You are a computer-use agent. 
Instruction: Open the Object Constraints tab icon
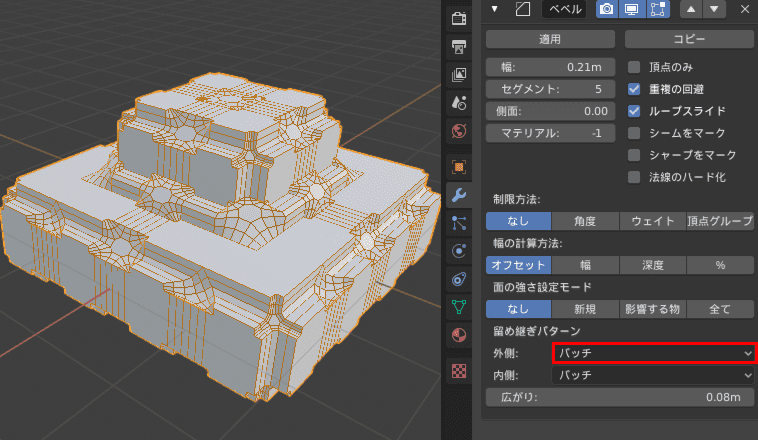coord(459,279)
